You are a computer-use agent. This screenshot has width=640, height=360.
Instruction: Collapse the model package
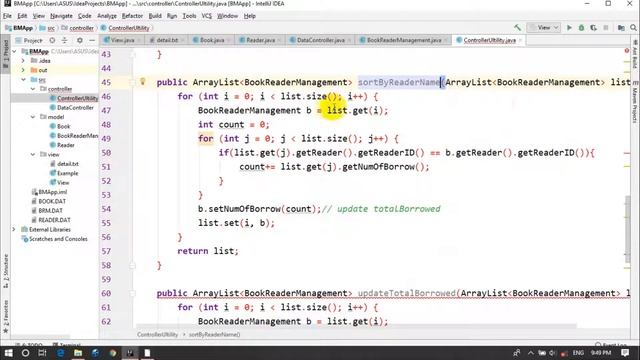(x=33, y=117)
